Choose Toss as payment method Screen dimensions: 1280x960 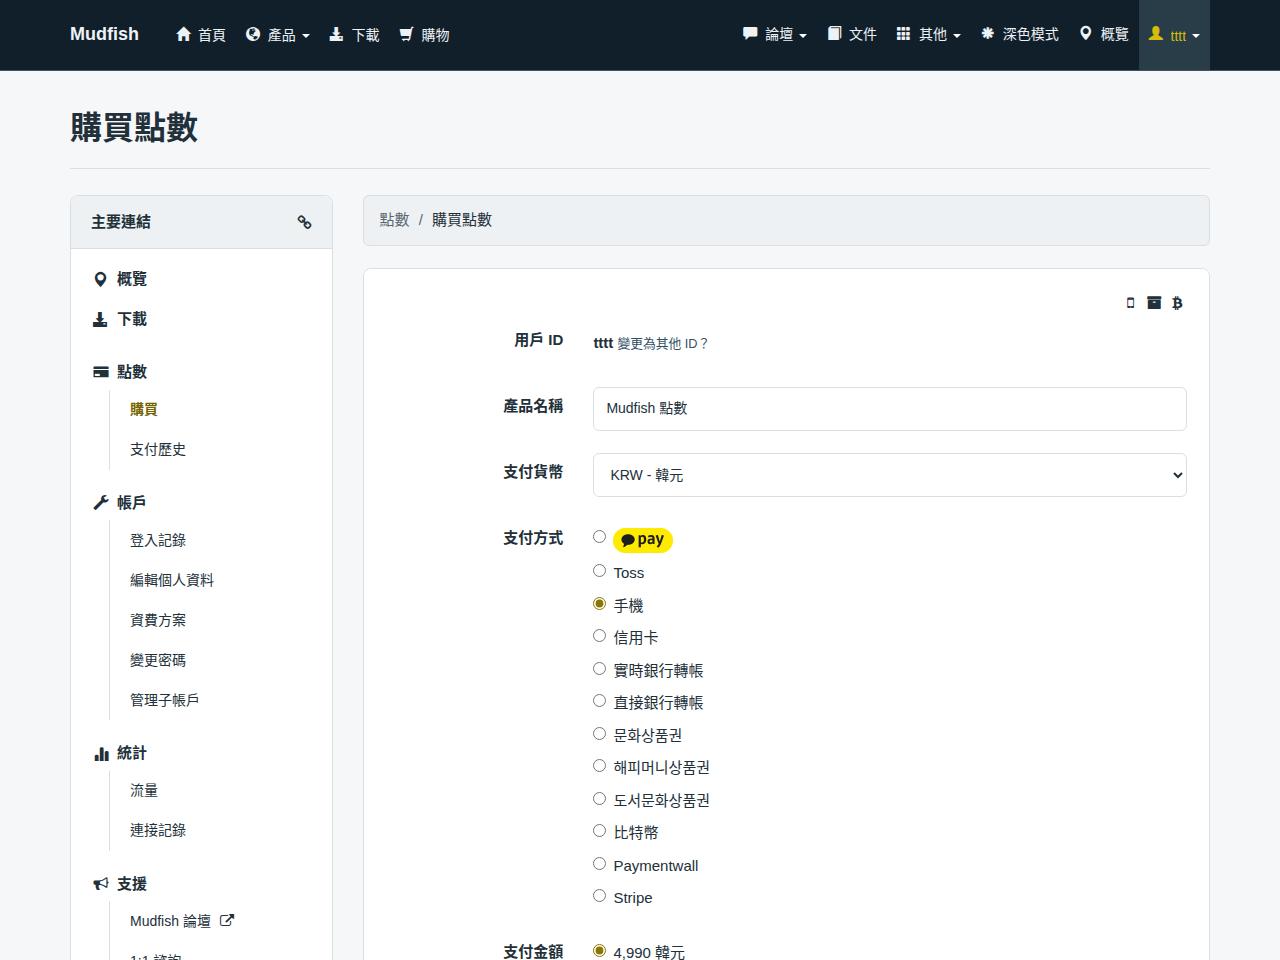coord(599,571)
